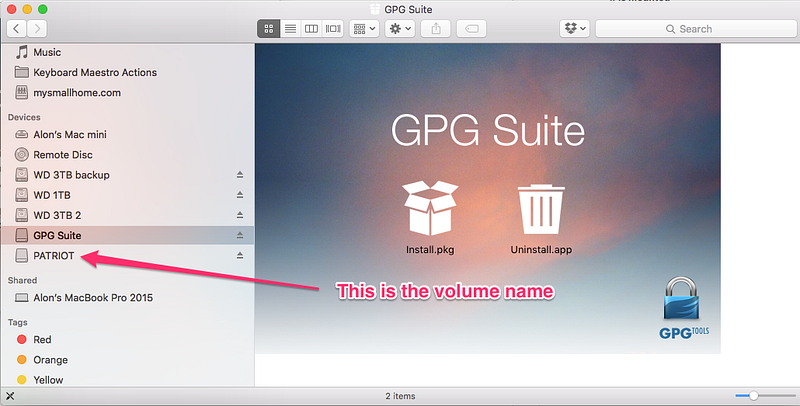
Task: Click the Alon's Mac mini computer icon
Action: pos(21,135)
